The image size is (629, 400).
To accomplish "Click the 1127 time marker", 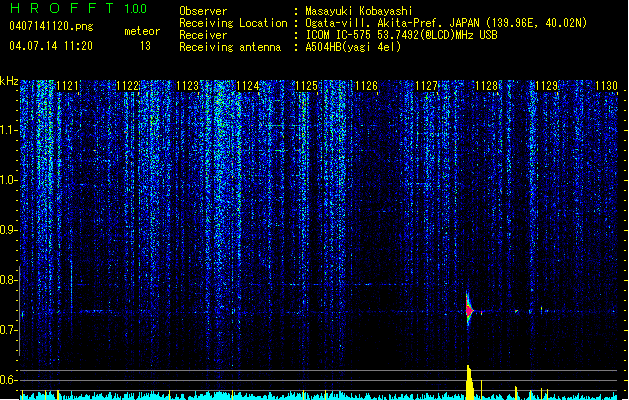I will [426, 86].
